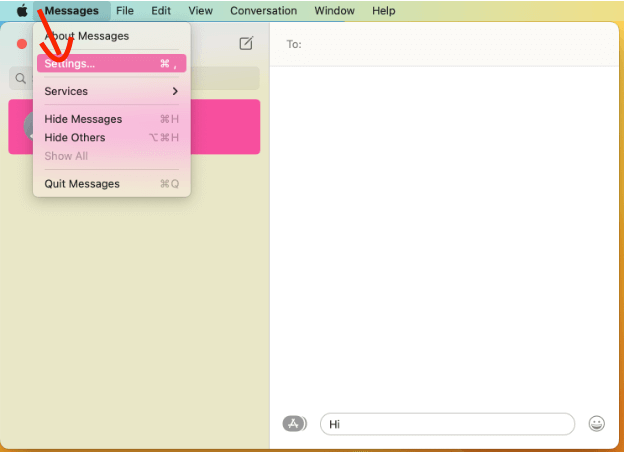
Task: Open the Window menu
Action: (x=335, y=11)
